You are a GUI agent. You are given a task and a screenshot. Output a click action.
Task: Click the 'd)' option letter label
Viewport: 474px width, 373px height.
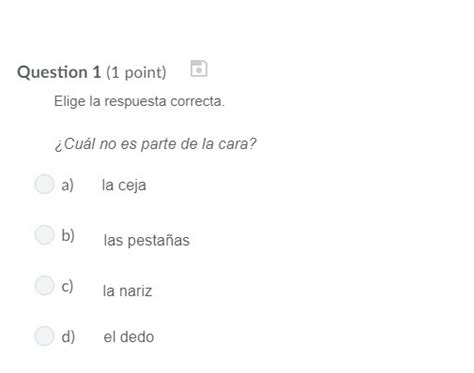point(68,337)
